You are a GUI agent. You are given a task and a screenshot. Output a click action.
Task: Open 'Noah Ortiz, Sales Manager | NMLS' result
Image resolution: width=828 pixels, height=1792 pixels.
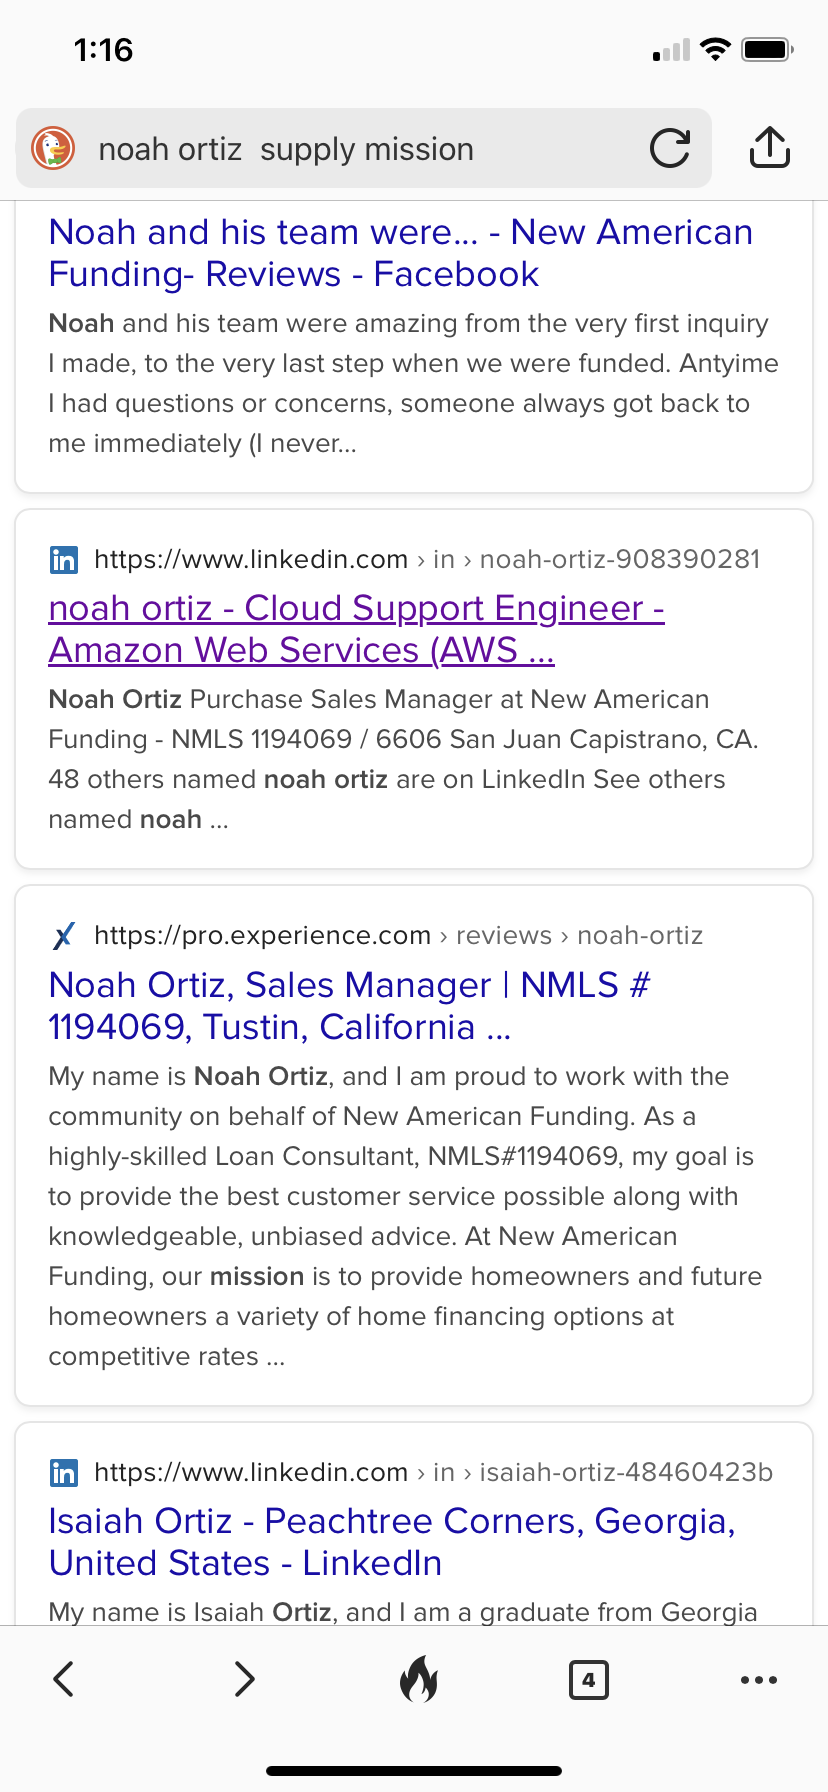349,1006
